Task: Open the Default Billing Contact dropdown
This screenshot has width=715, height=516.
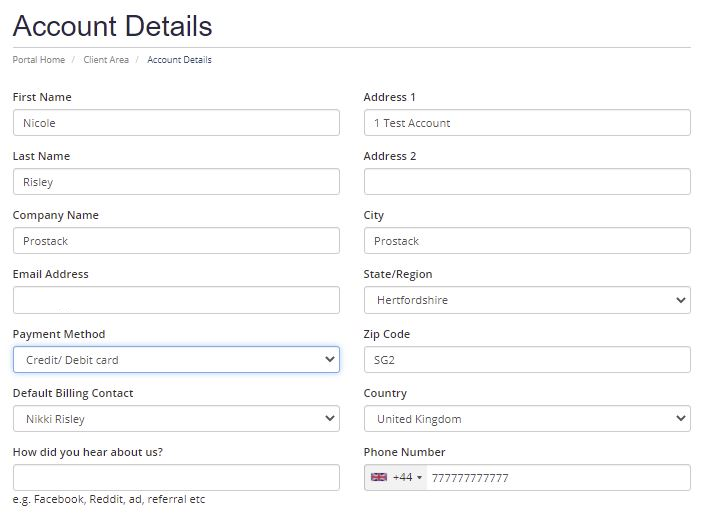Action: (x=176, y=418)
